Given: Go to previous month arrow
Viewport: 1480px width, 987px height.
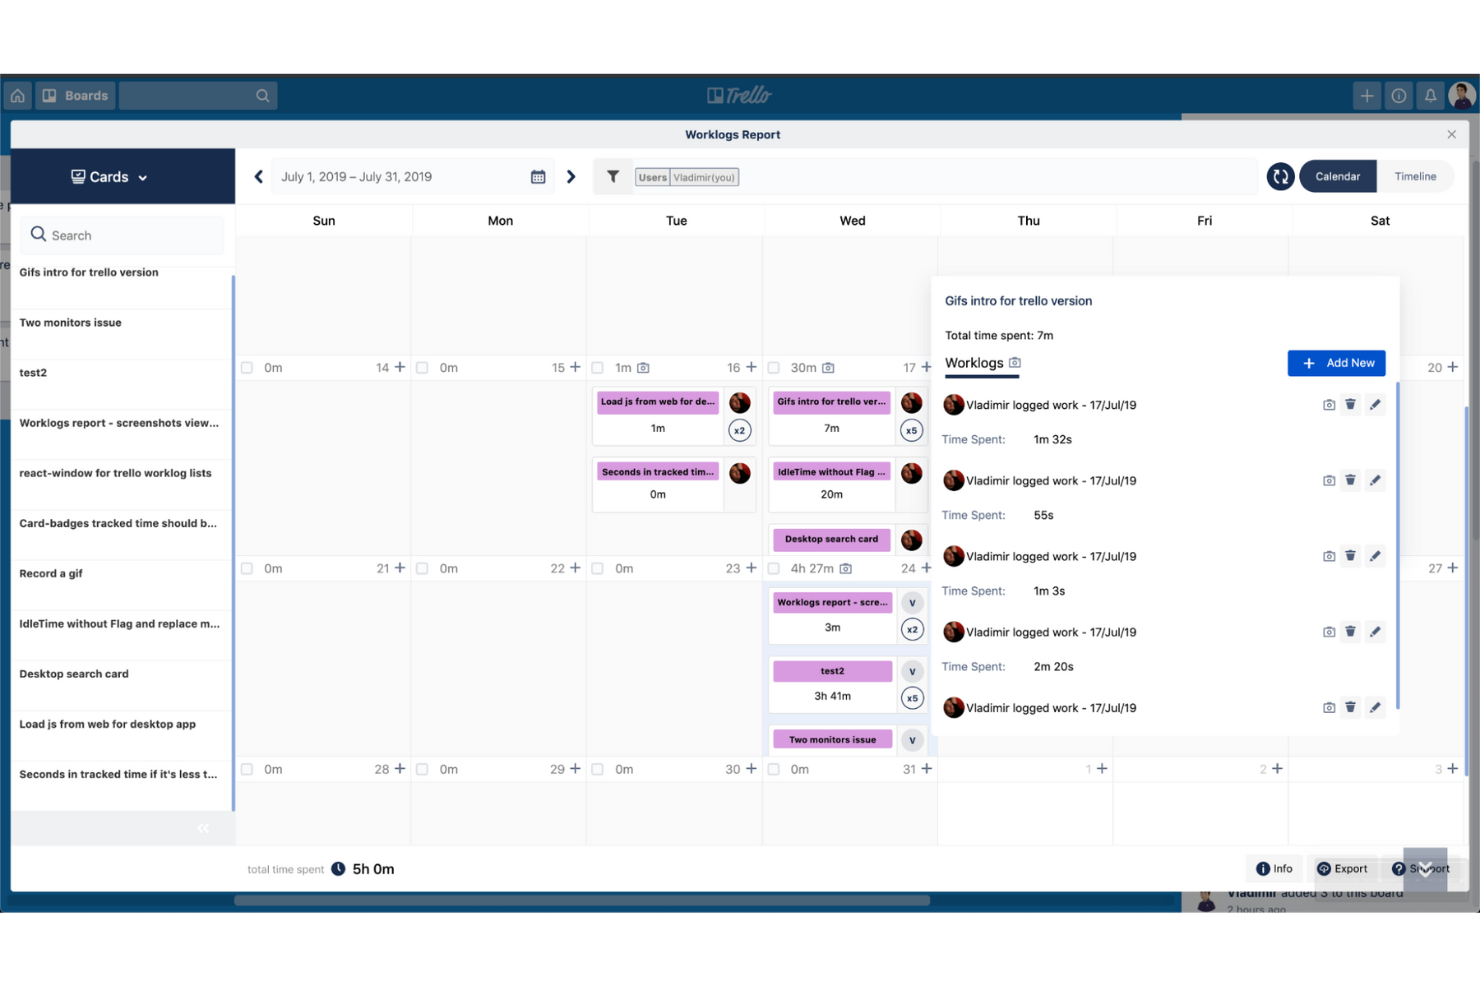Looking at the screenshot, I should click(259, 177).
